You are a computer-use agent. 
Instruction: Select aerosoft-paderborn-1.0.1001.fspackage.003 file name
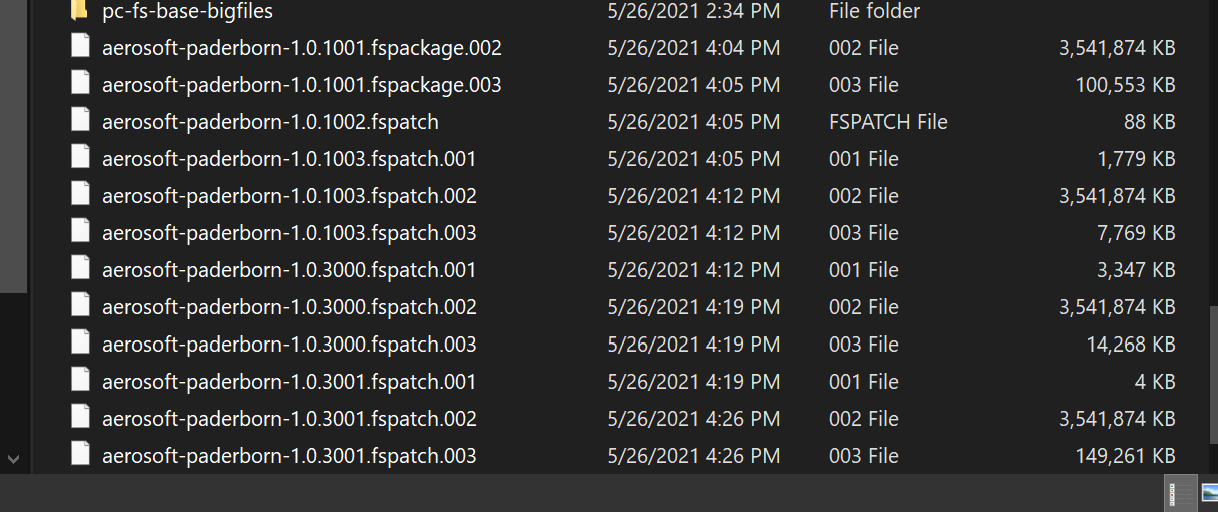tap(301, 85)
